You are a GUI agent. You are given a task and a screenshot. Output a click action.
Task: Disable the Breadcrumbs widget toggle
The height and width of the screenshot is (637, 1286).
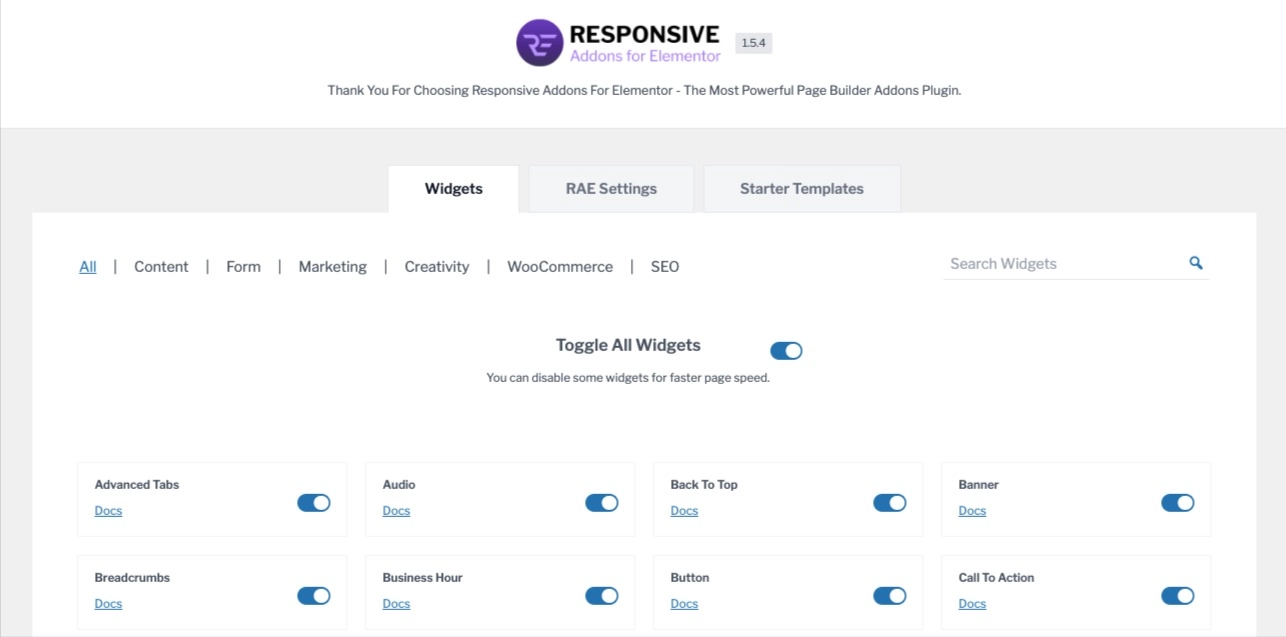(314, 596)
